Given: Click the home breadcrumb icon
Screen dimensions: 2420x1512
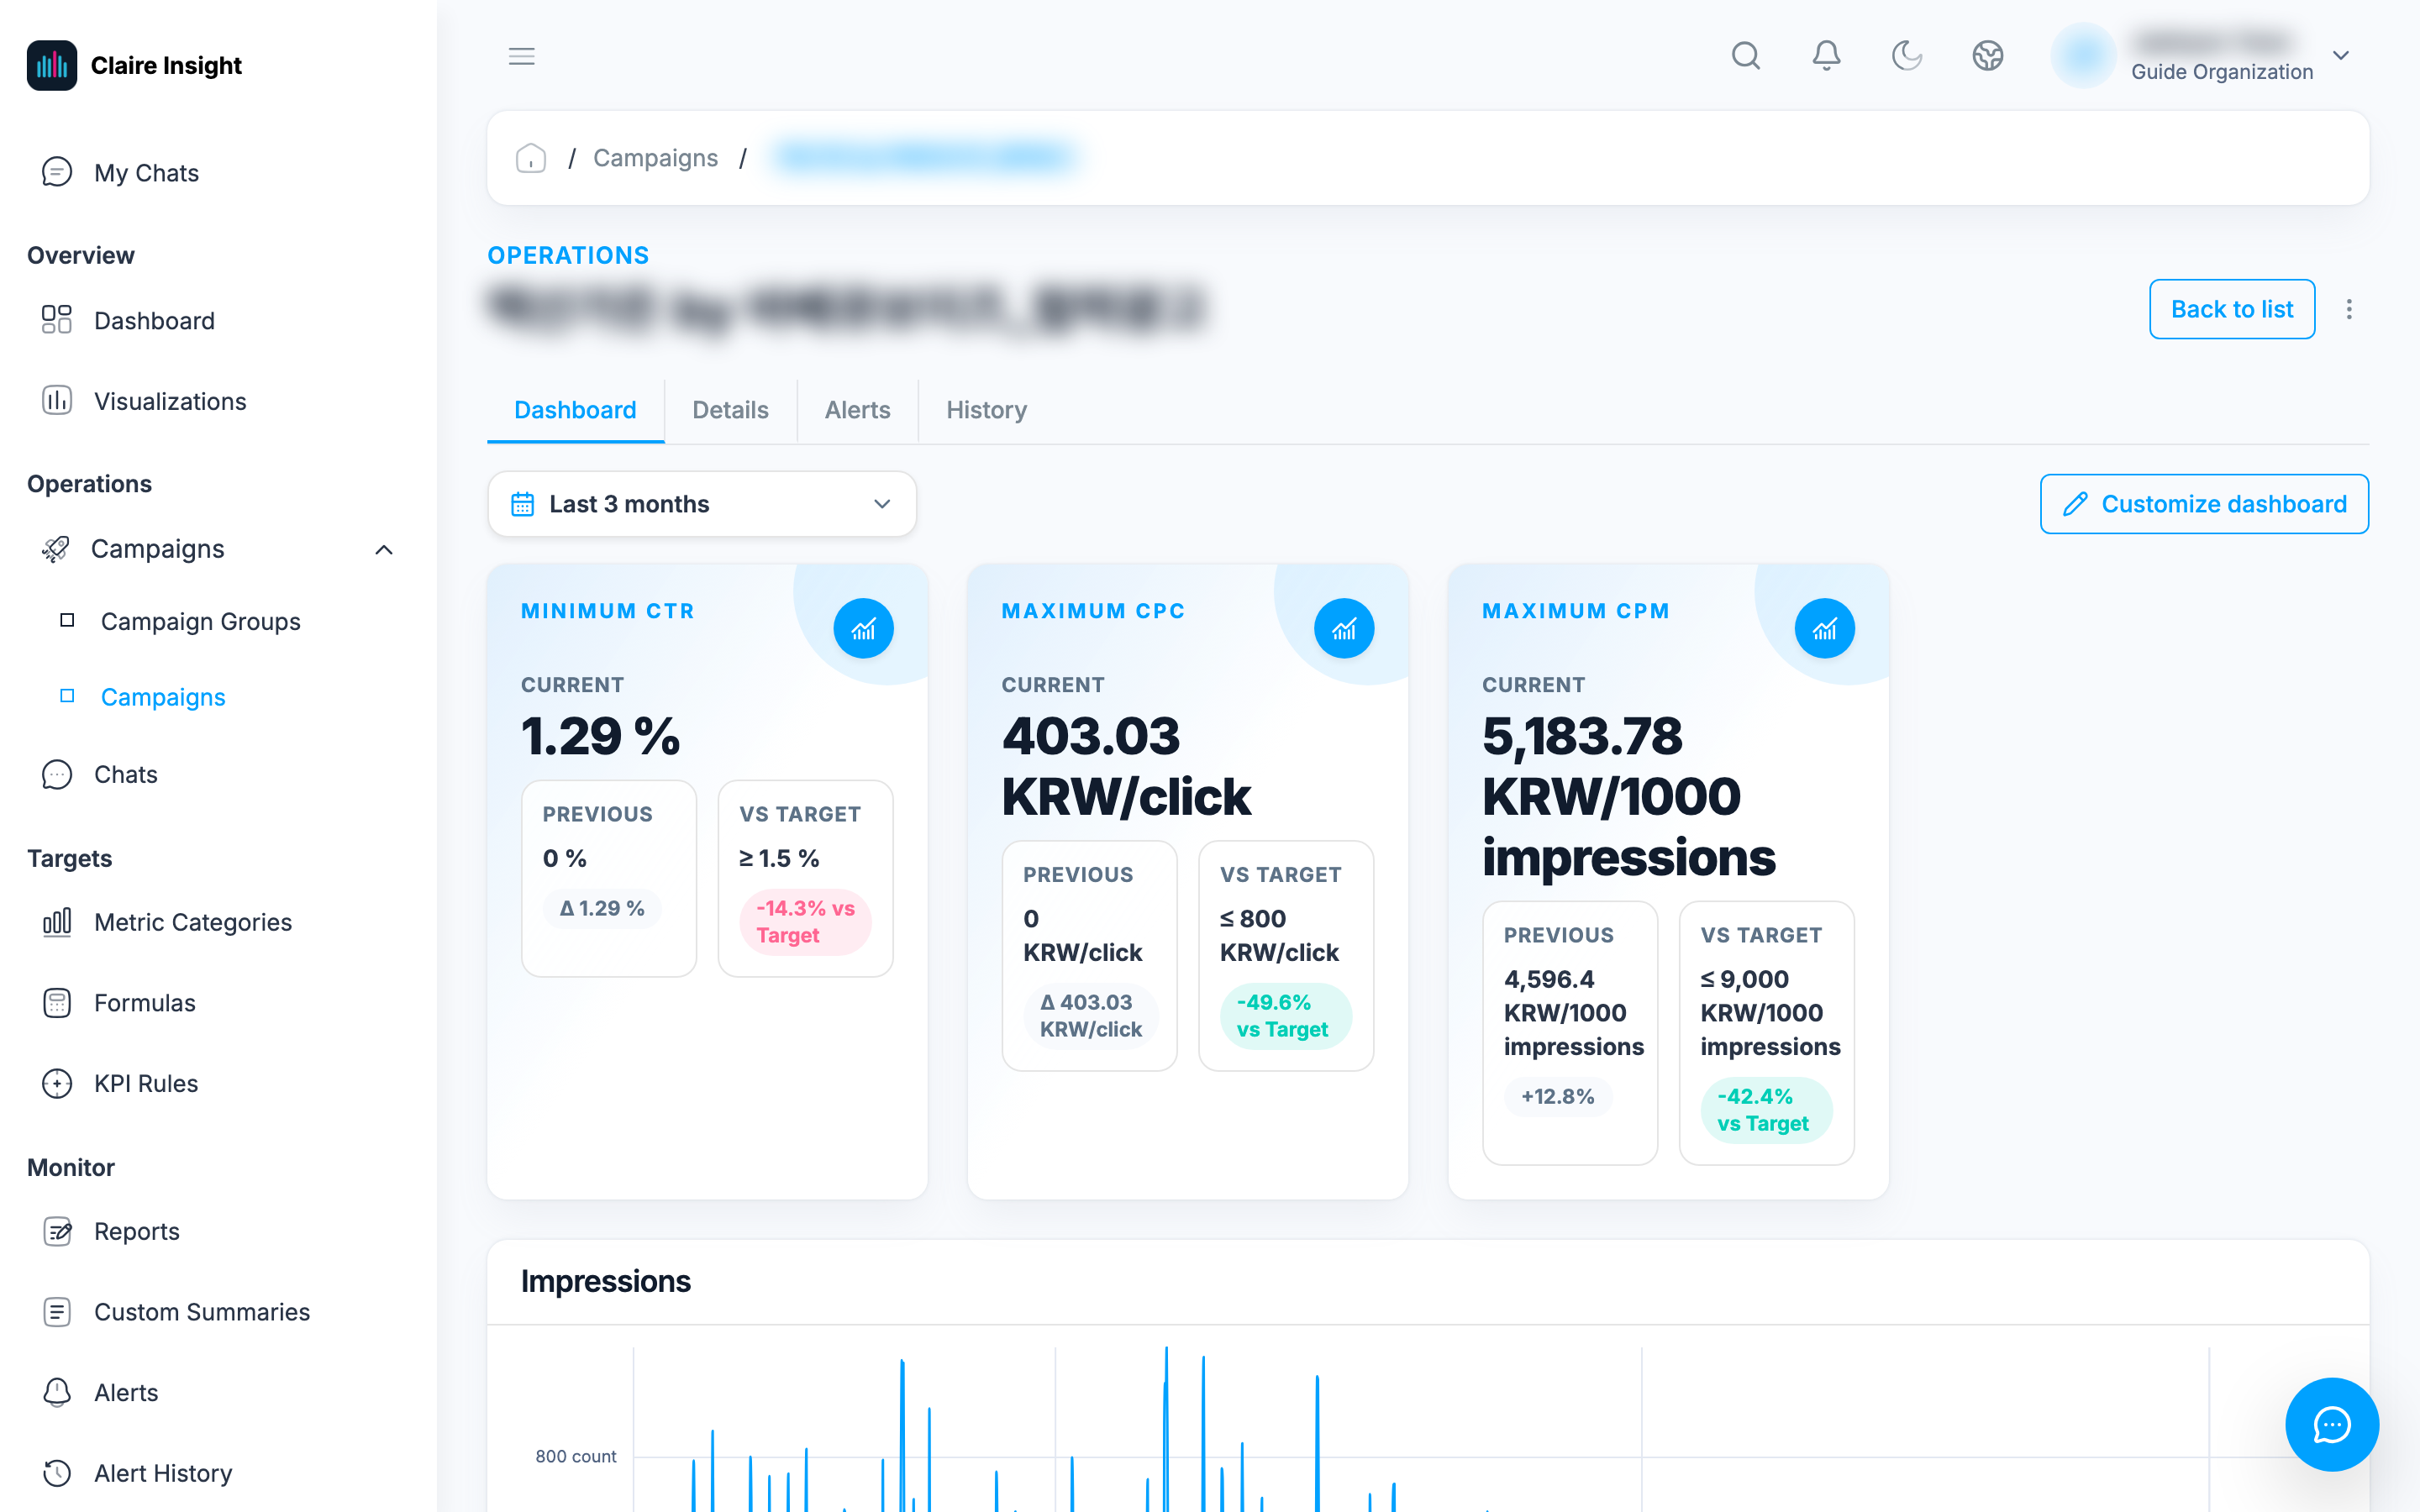Looking at the screenshot, I should 531,158.
